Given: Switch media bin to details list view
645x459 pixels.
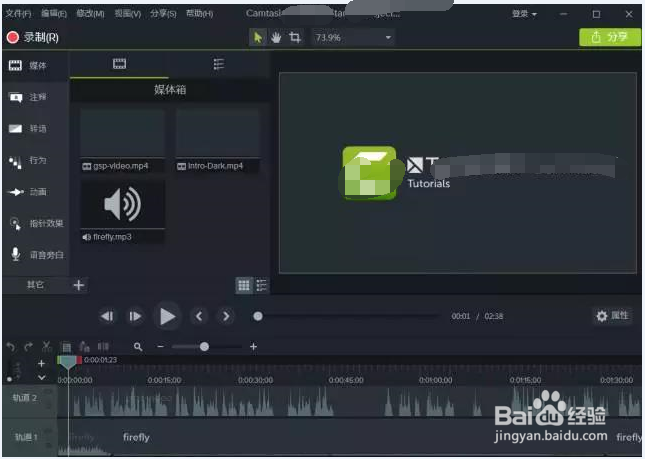Looking at the screenshot, I should click(261, 285).
